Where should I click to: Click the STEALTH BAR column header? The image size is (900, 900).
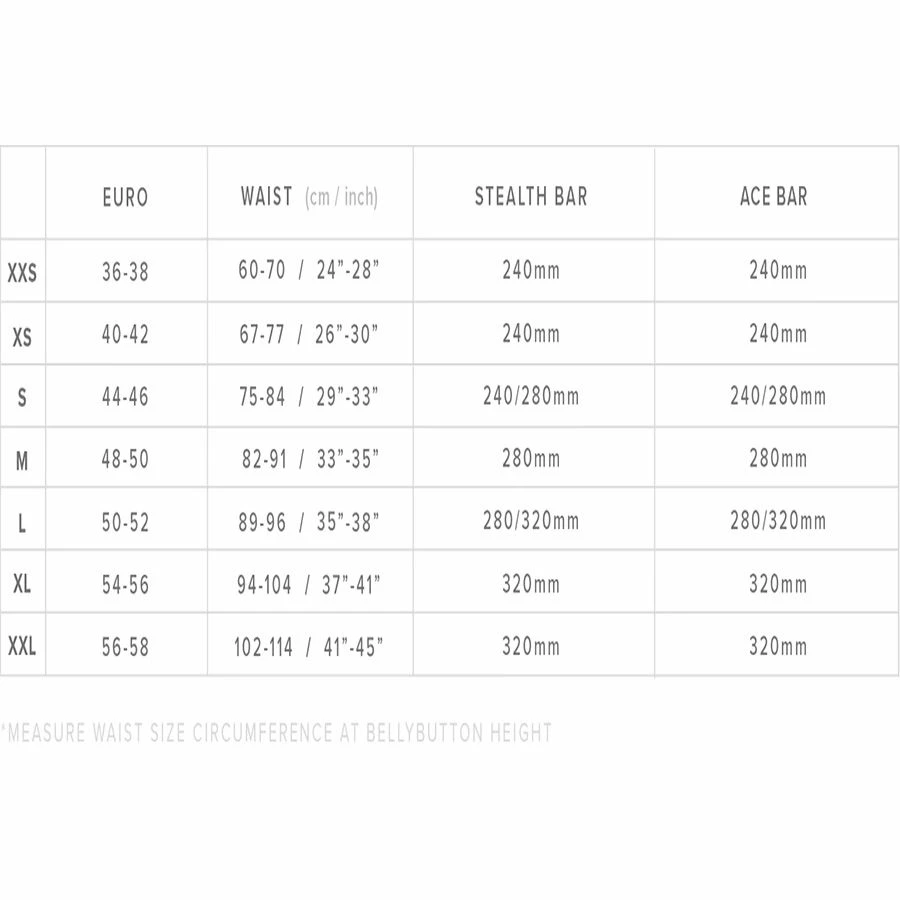click(531, 196)
